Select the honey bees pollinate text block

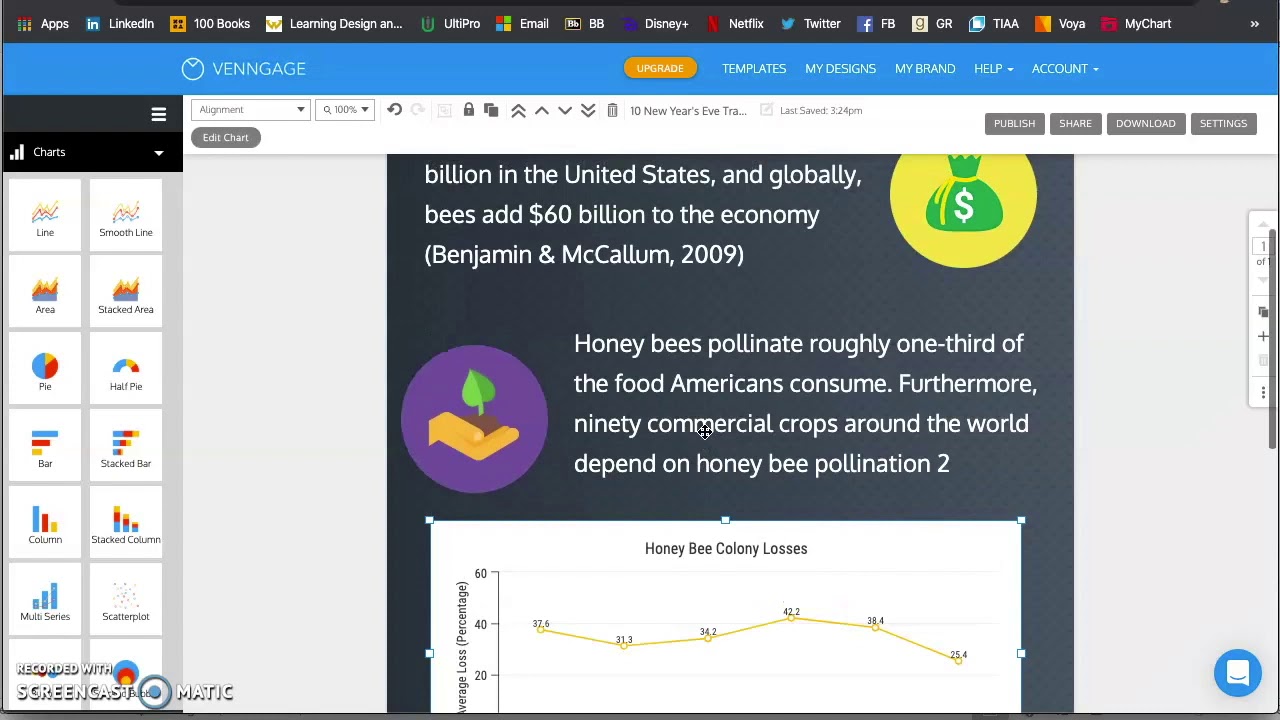click(x=805, y=404)
